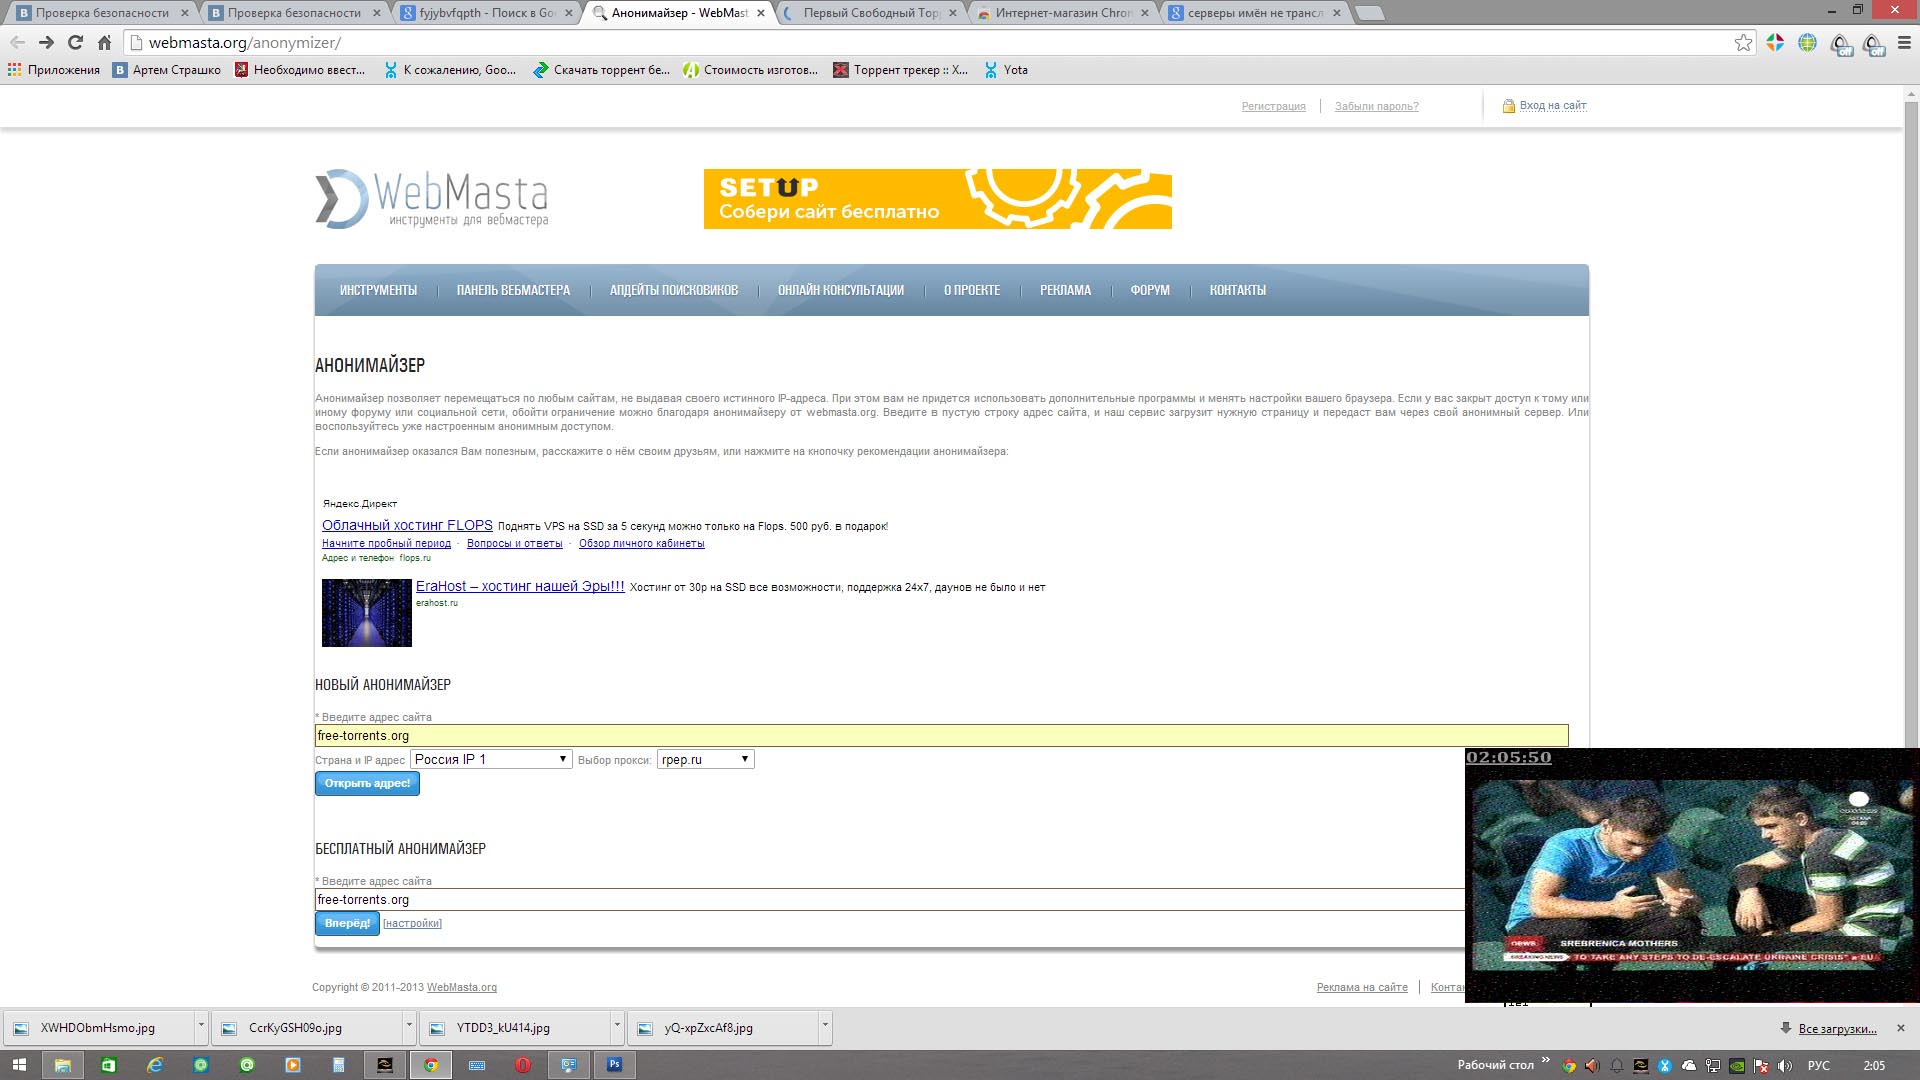The image size is (1920, 1080).
Task: Click the NVIDIA tray icon
Action: coord(1737,1065)
